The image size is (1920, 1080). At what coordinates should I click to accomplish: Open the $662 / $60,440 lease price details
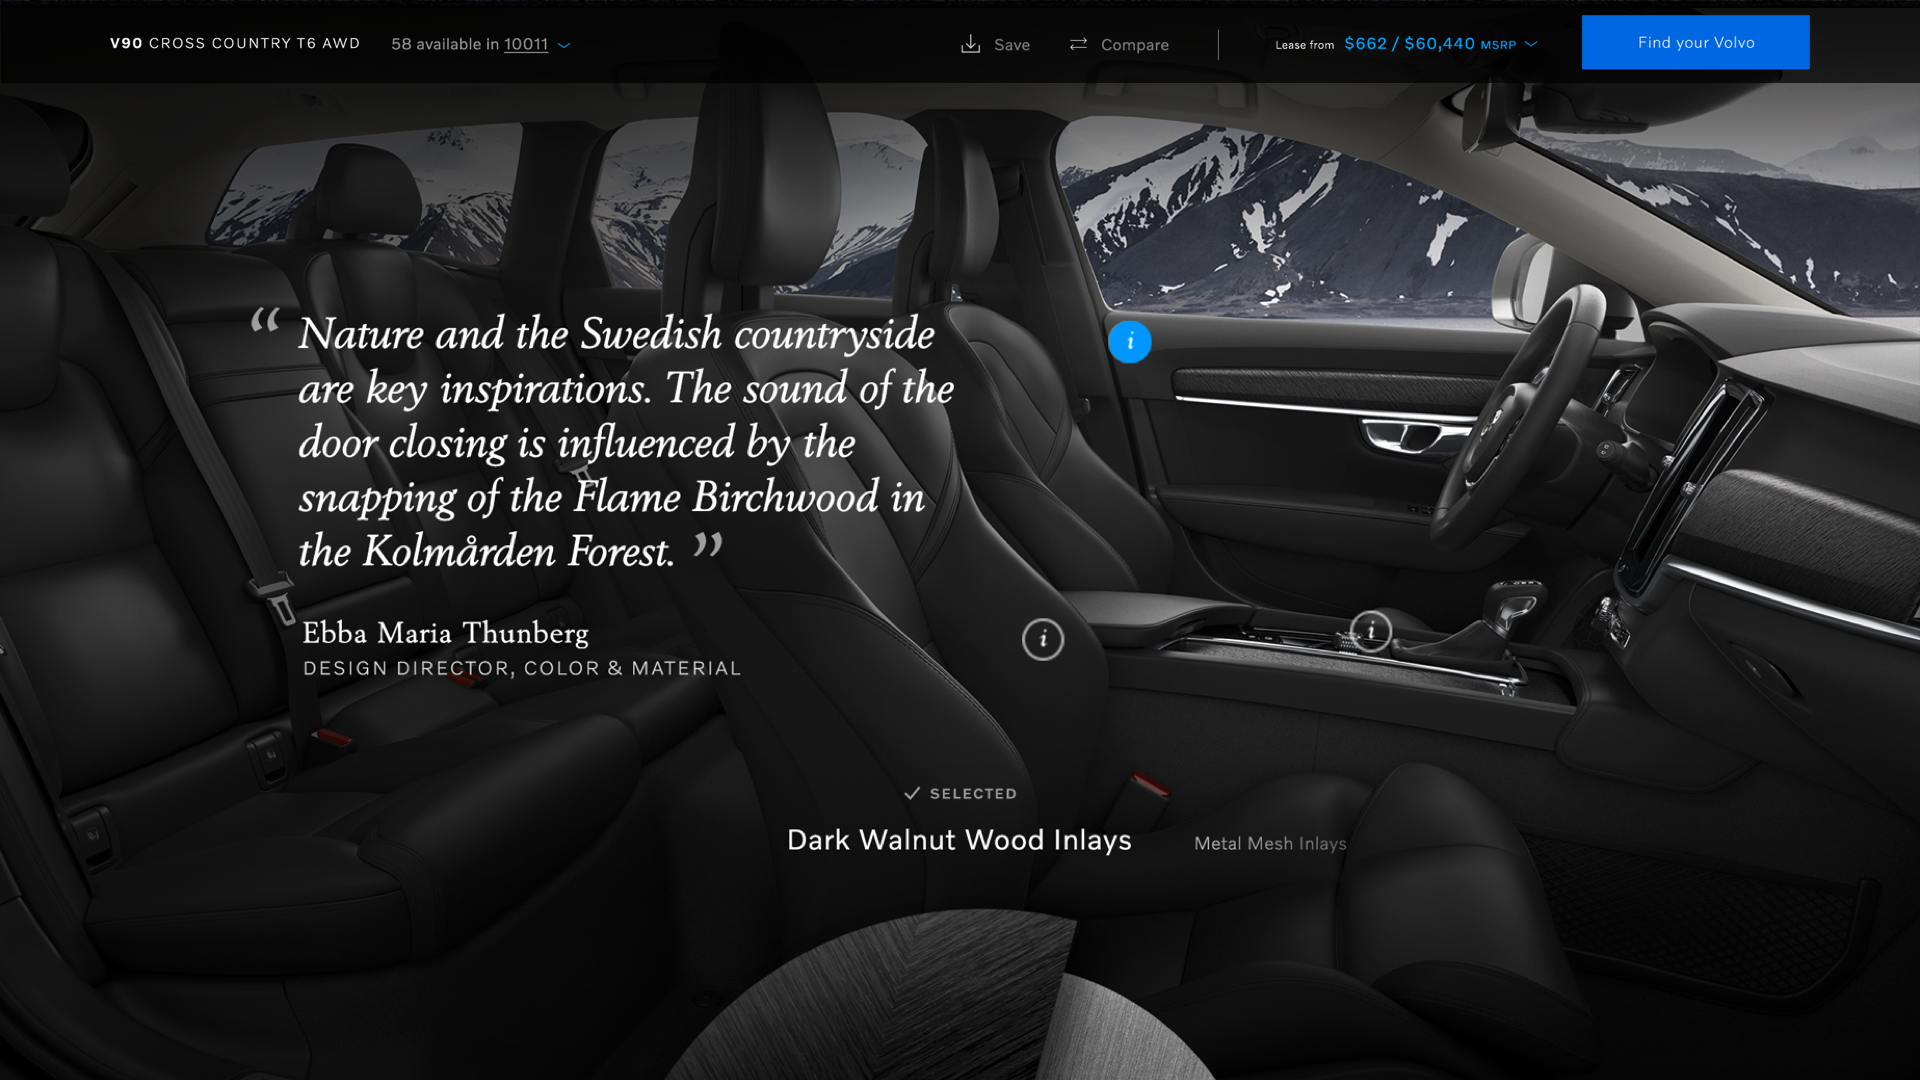[x=1409, y=44]
